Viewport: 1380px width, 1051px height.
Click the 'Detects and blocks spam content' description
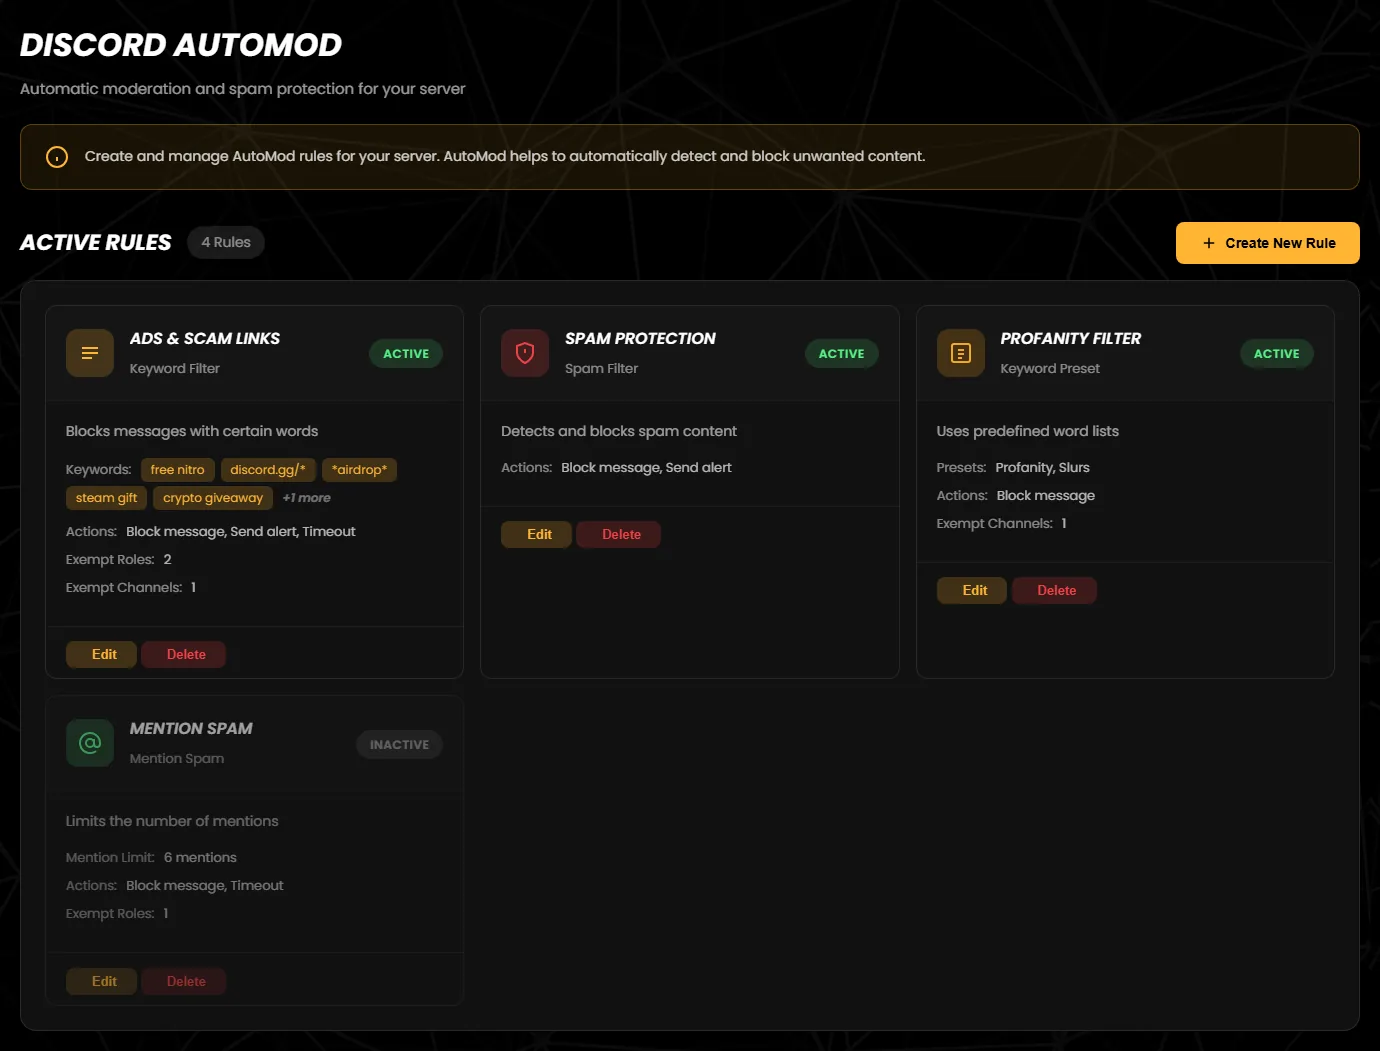[619, 431]
